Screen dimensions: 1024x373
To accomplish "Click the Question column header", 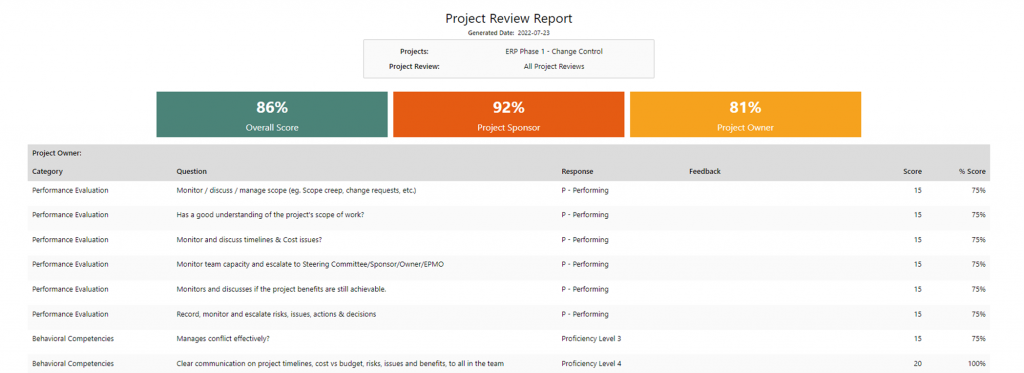I will 191,172.
